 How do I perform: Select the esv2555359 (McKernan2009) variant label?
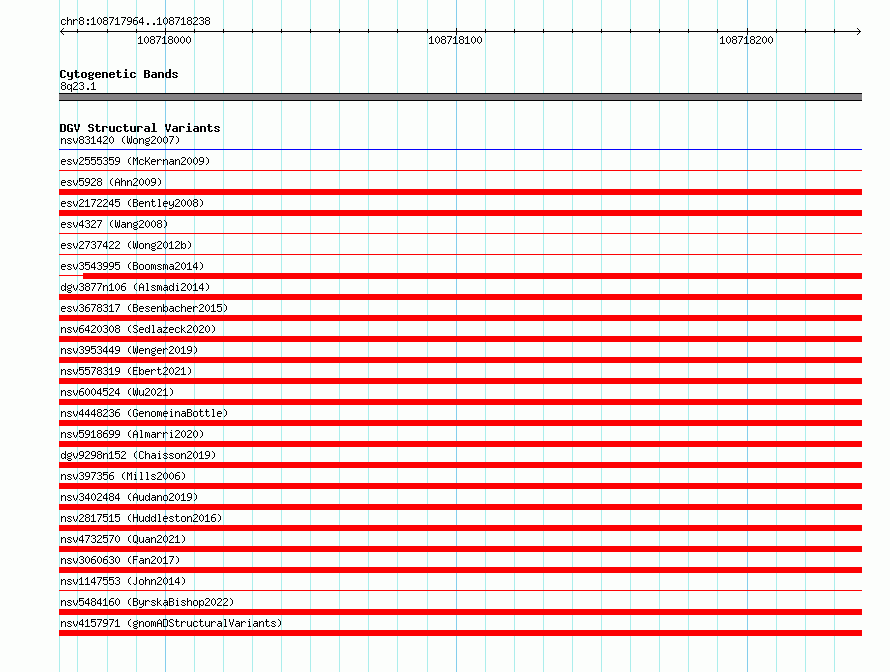coord(135,161)
